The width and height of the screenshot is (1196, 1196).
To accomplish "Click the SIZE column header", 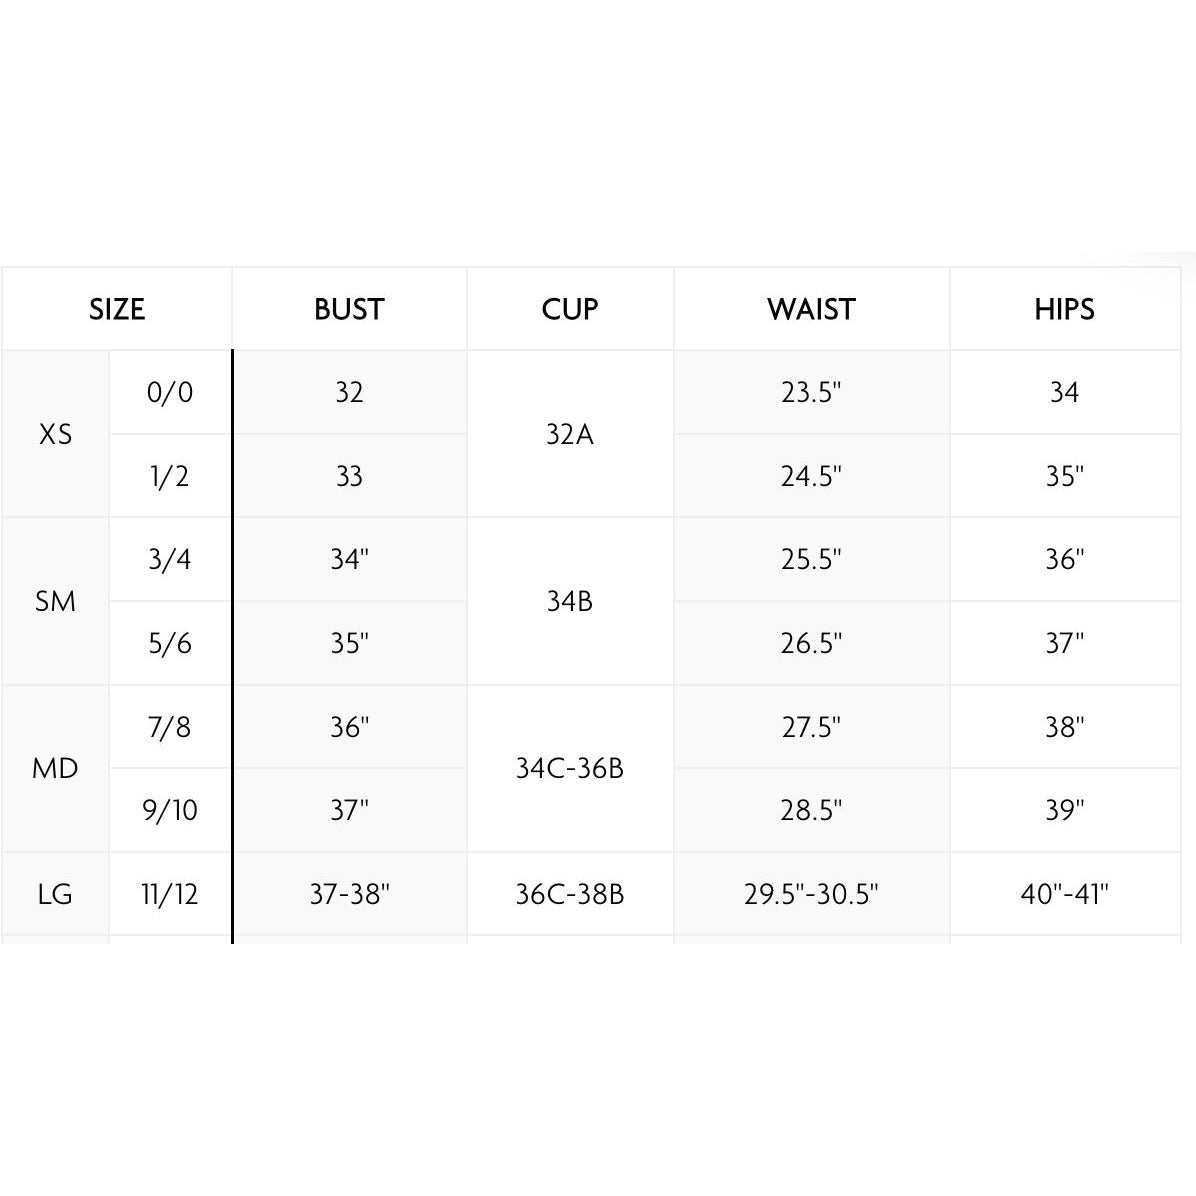I will tap(117, 309).
